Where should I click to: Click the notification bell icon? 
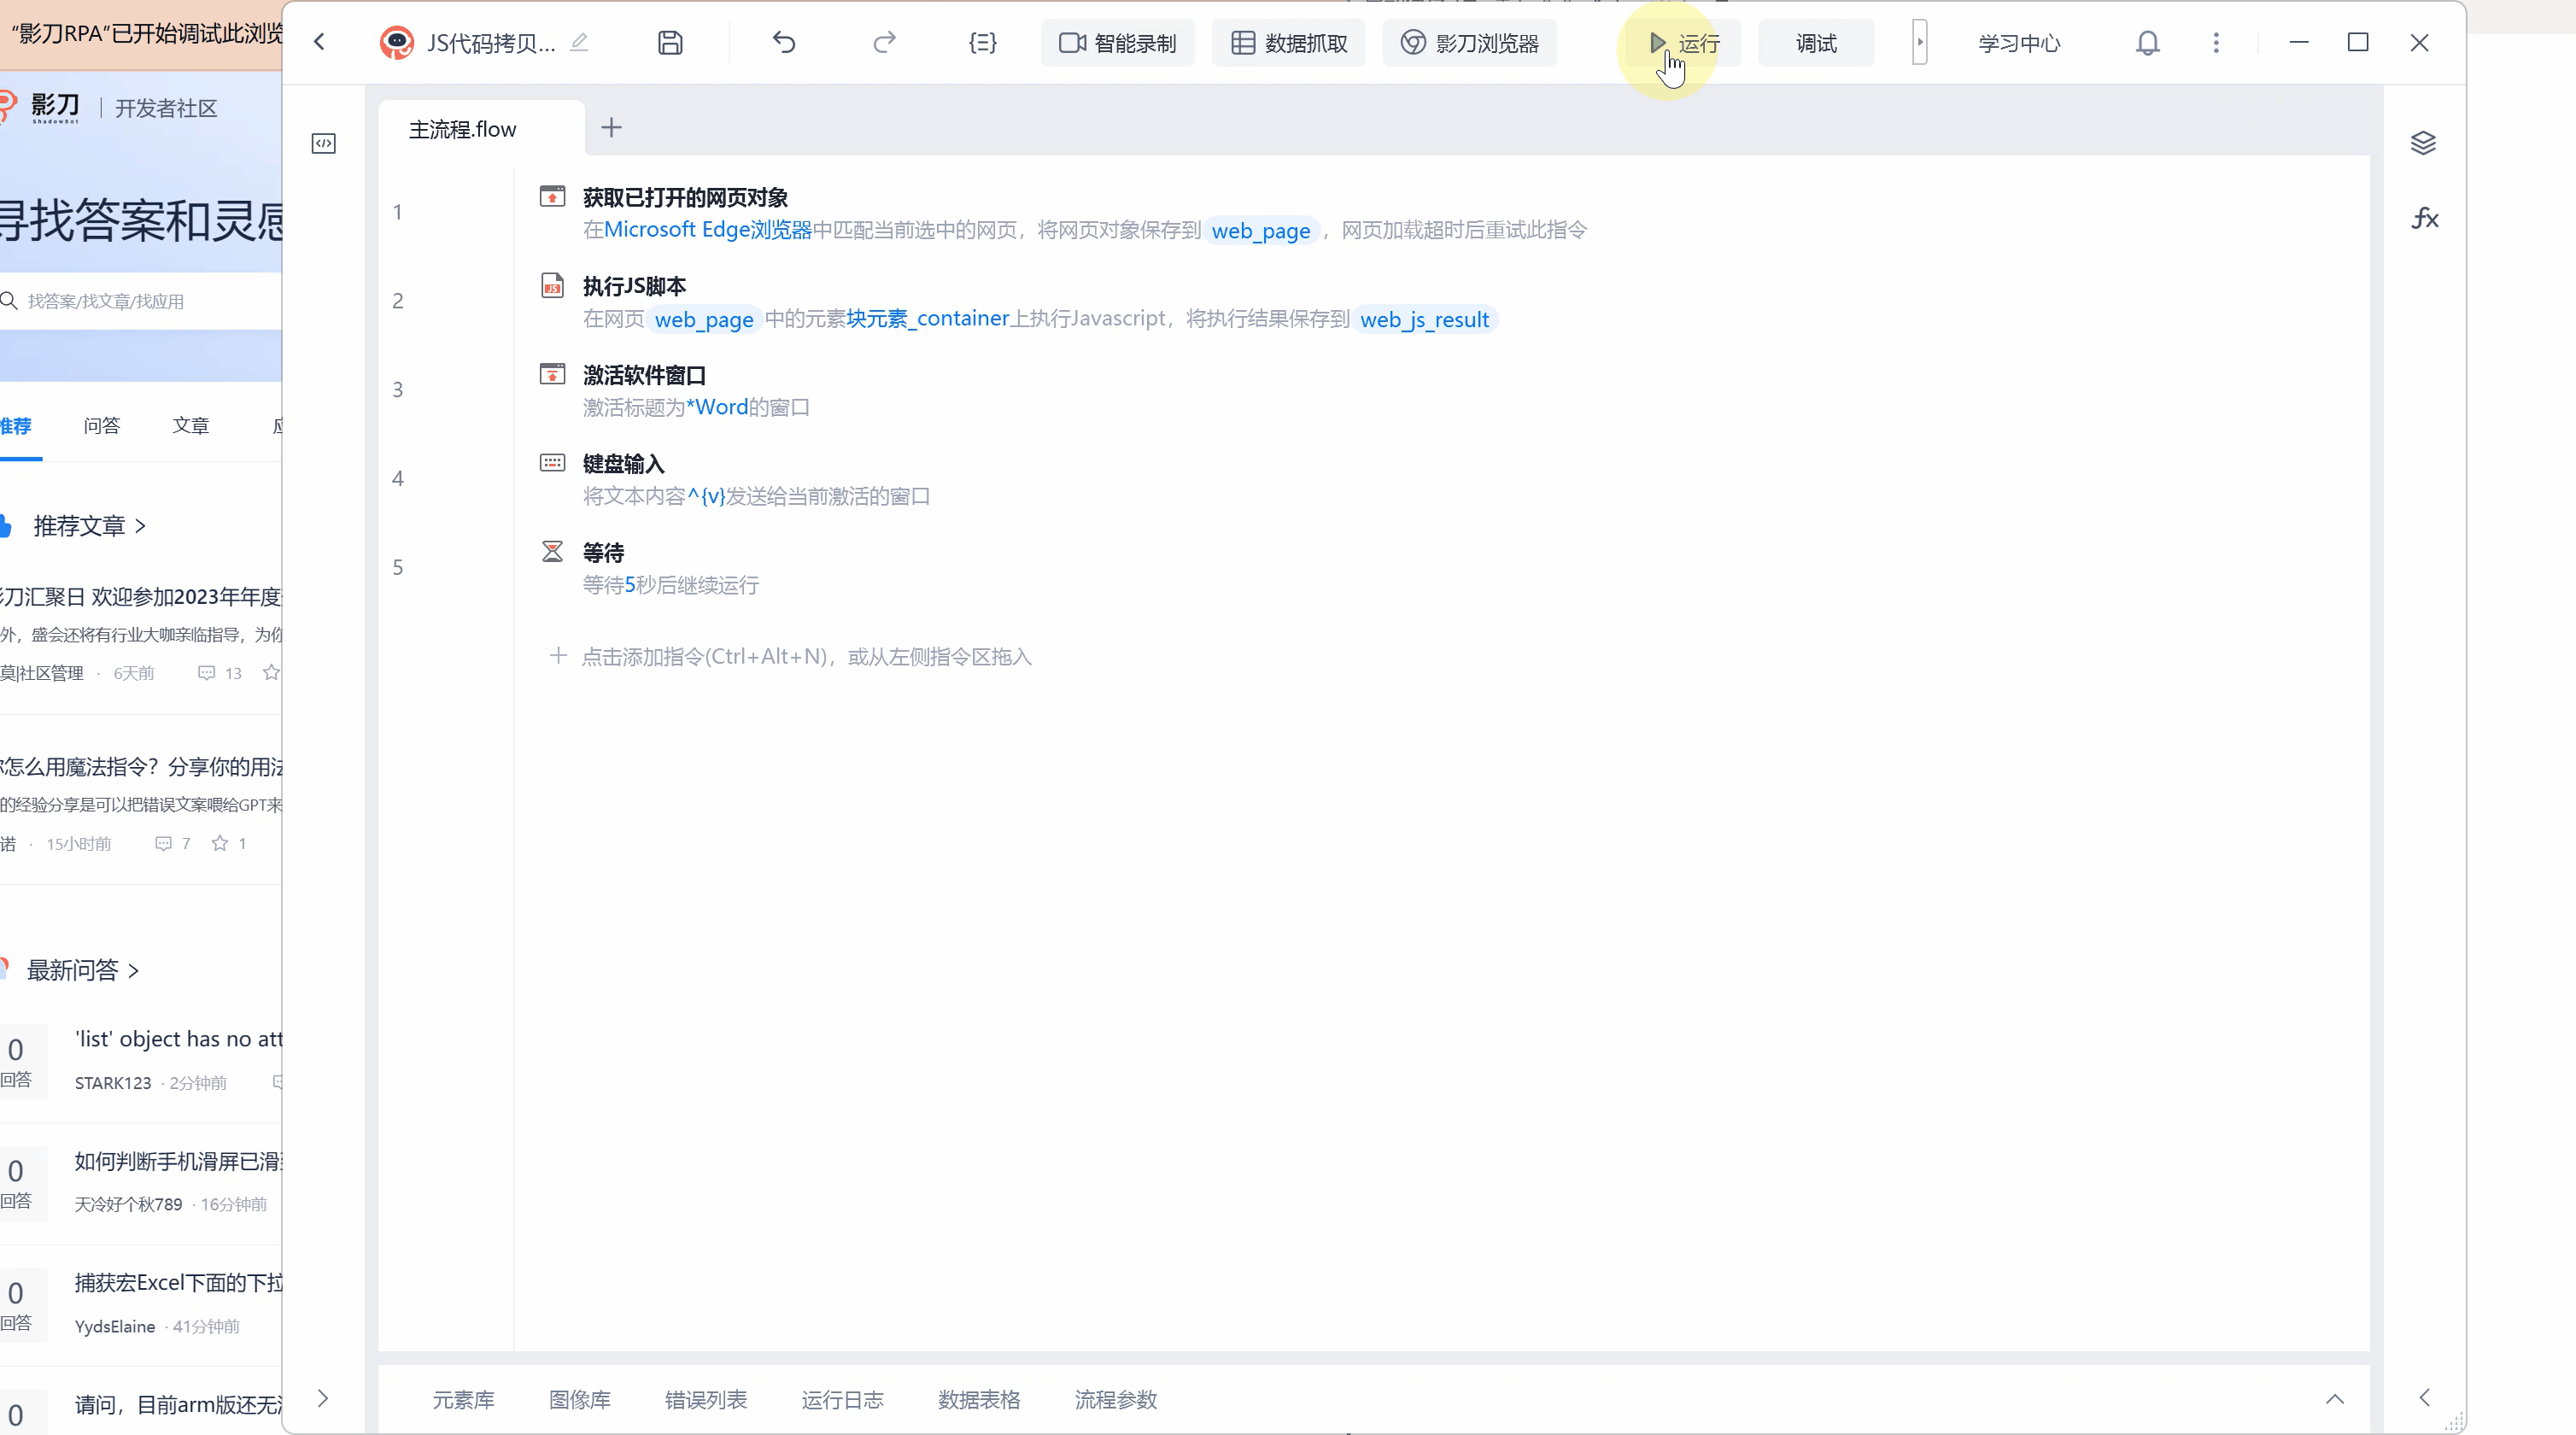[x=2147, y=43]
